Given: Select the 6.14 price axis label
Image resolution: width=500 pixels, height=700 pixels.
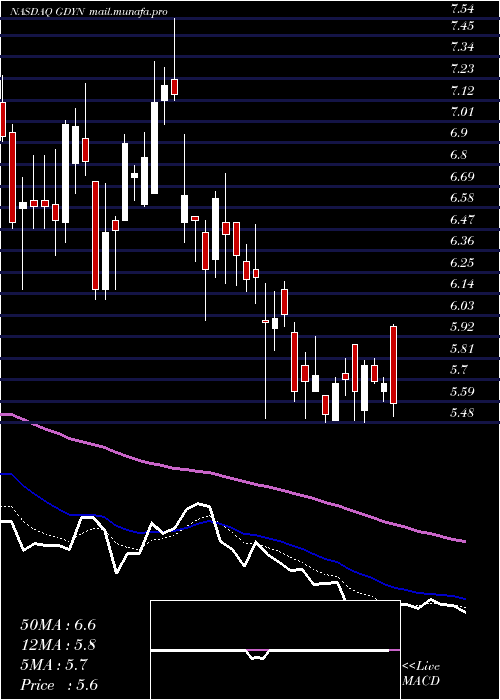Looking at the screenshot, I should (x=462, y=284).
